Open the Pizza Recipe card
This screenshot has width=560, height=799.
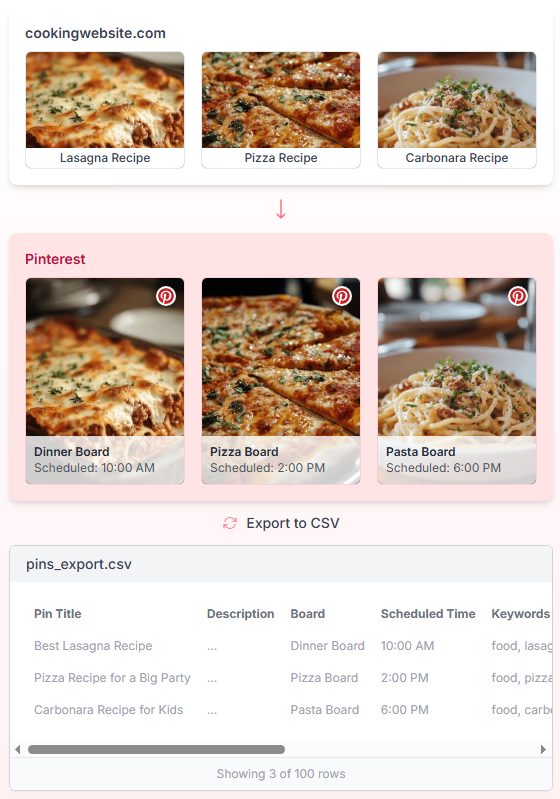281,110
